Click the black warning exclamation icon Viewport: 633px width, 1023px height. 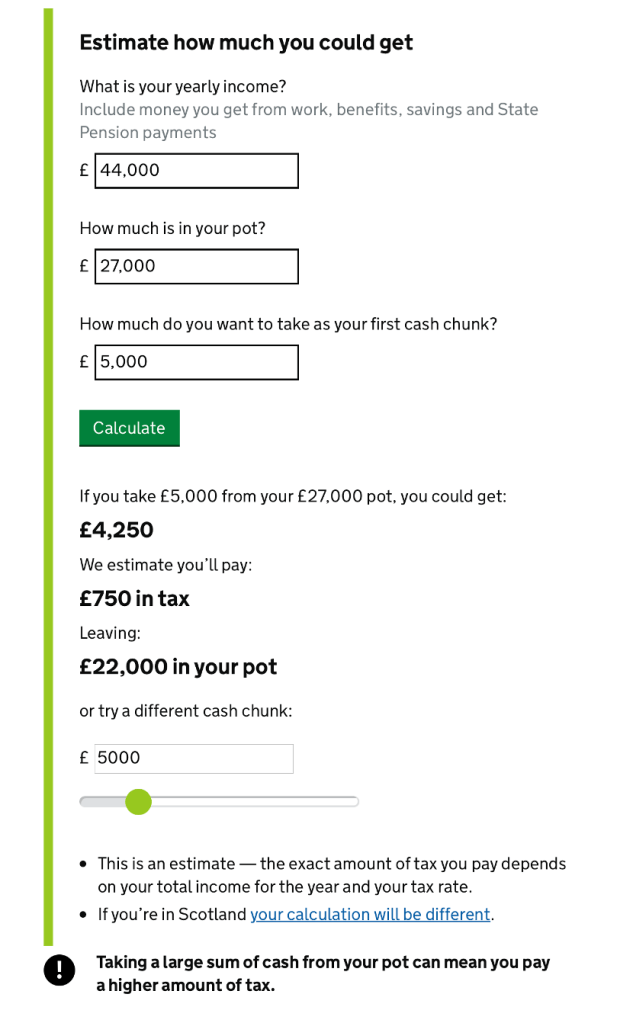59,970
